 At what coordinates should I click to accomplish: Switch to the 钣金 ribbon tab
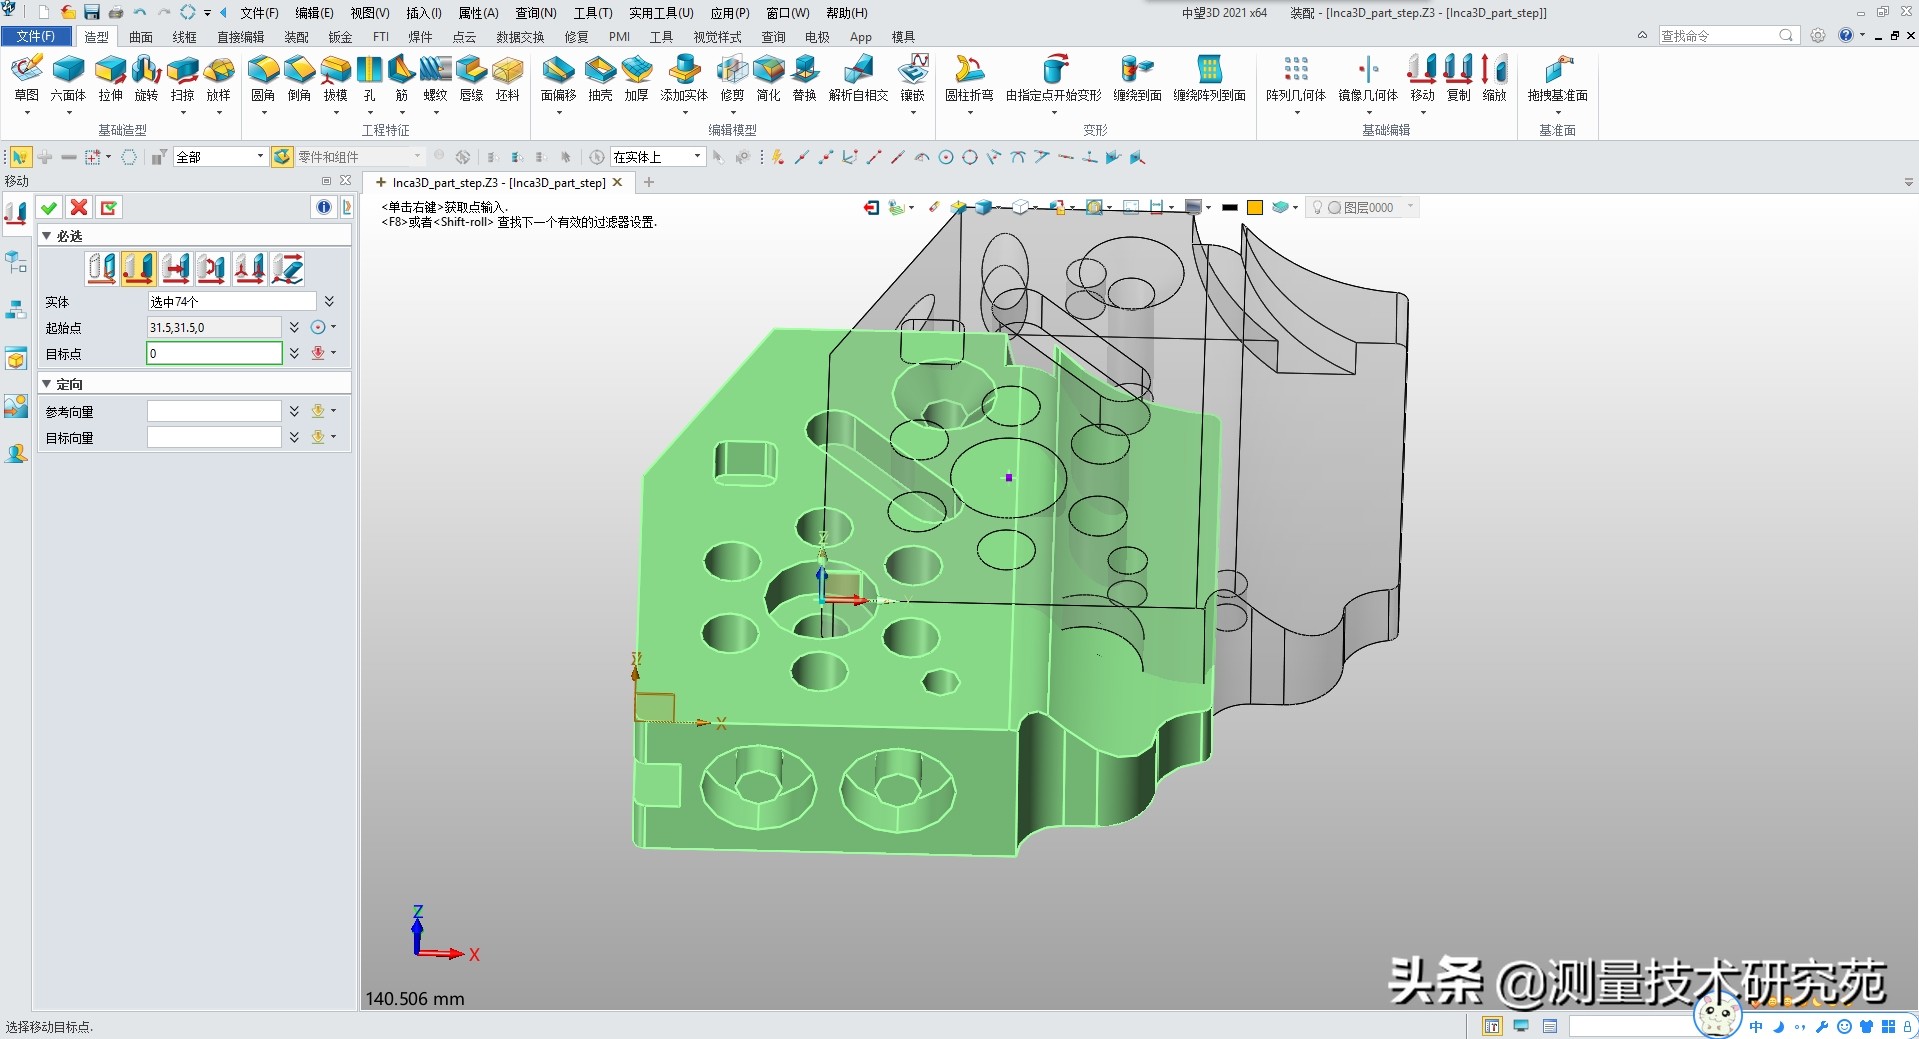coord(340,37)
